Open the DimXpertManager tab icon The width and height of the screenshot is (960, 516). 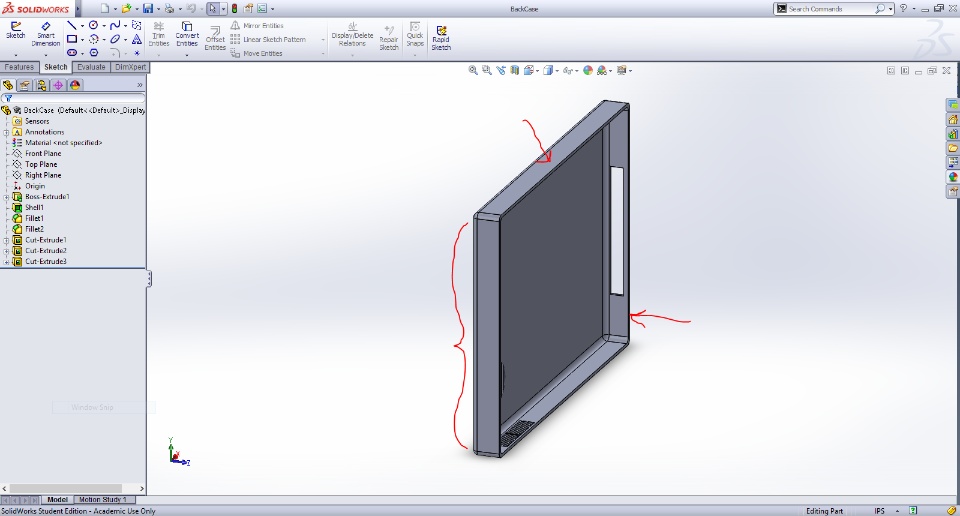tap(58, 85)
